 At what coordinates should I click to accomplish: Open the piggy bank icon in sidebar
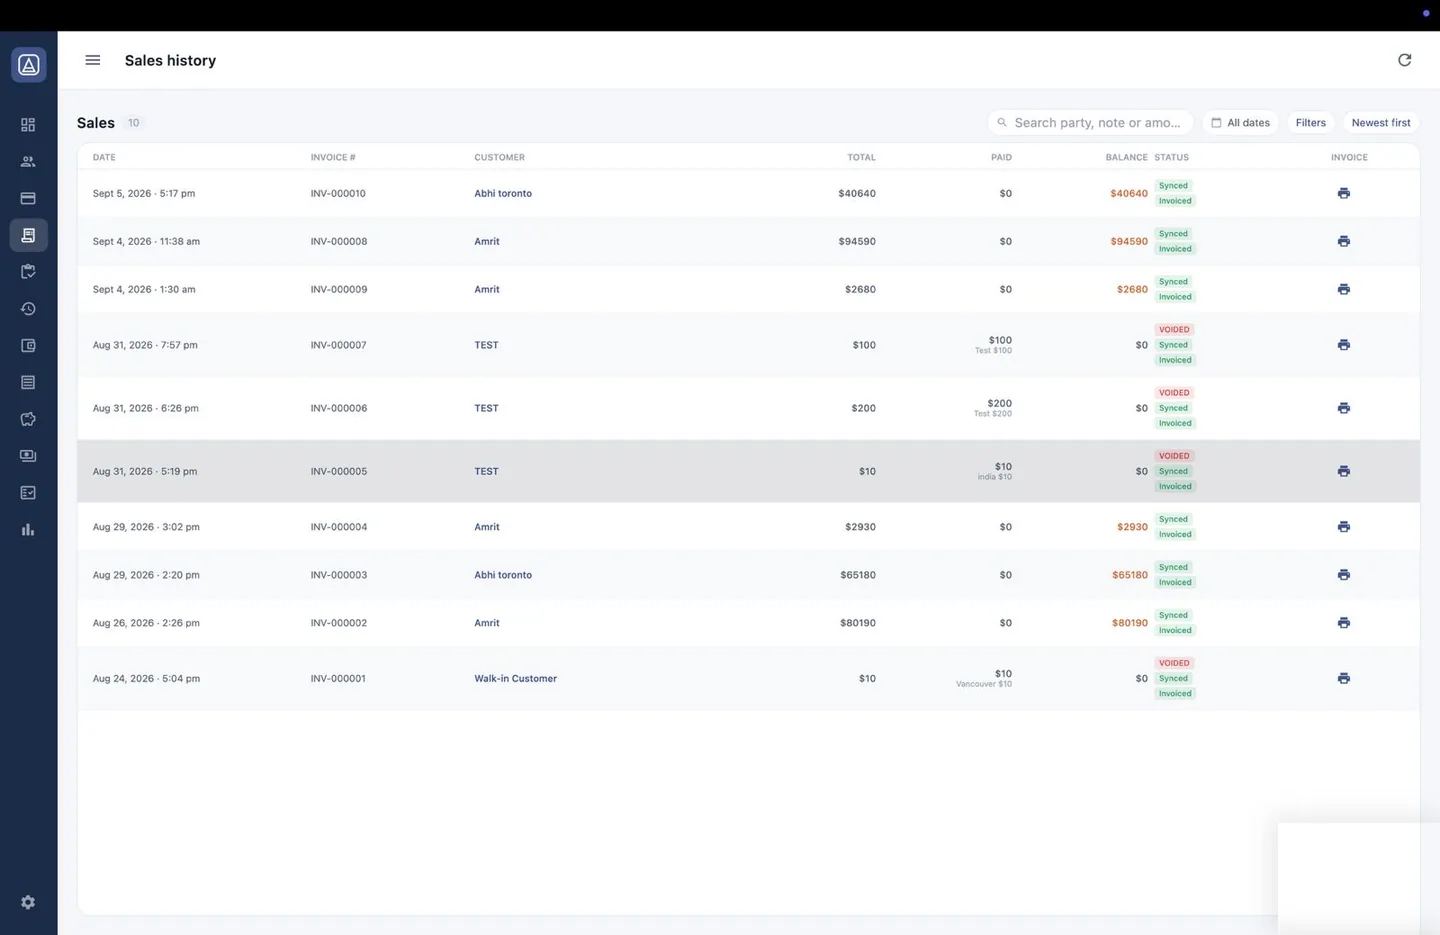(28, 419)
